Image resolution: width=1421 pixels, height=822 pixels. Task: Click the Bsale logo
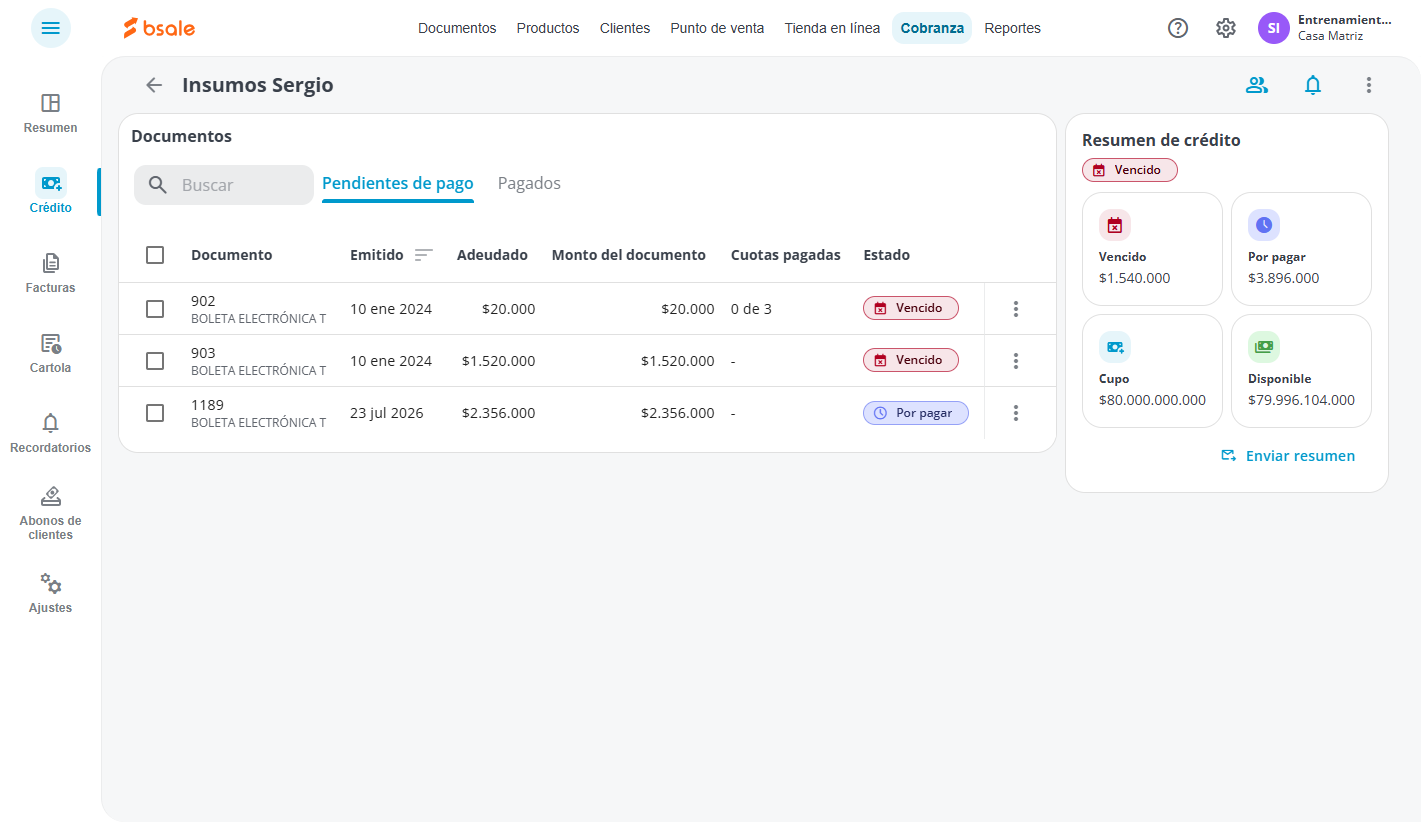point(159,28)
